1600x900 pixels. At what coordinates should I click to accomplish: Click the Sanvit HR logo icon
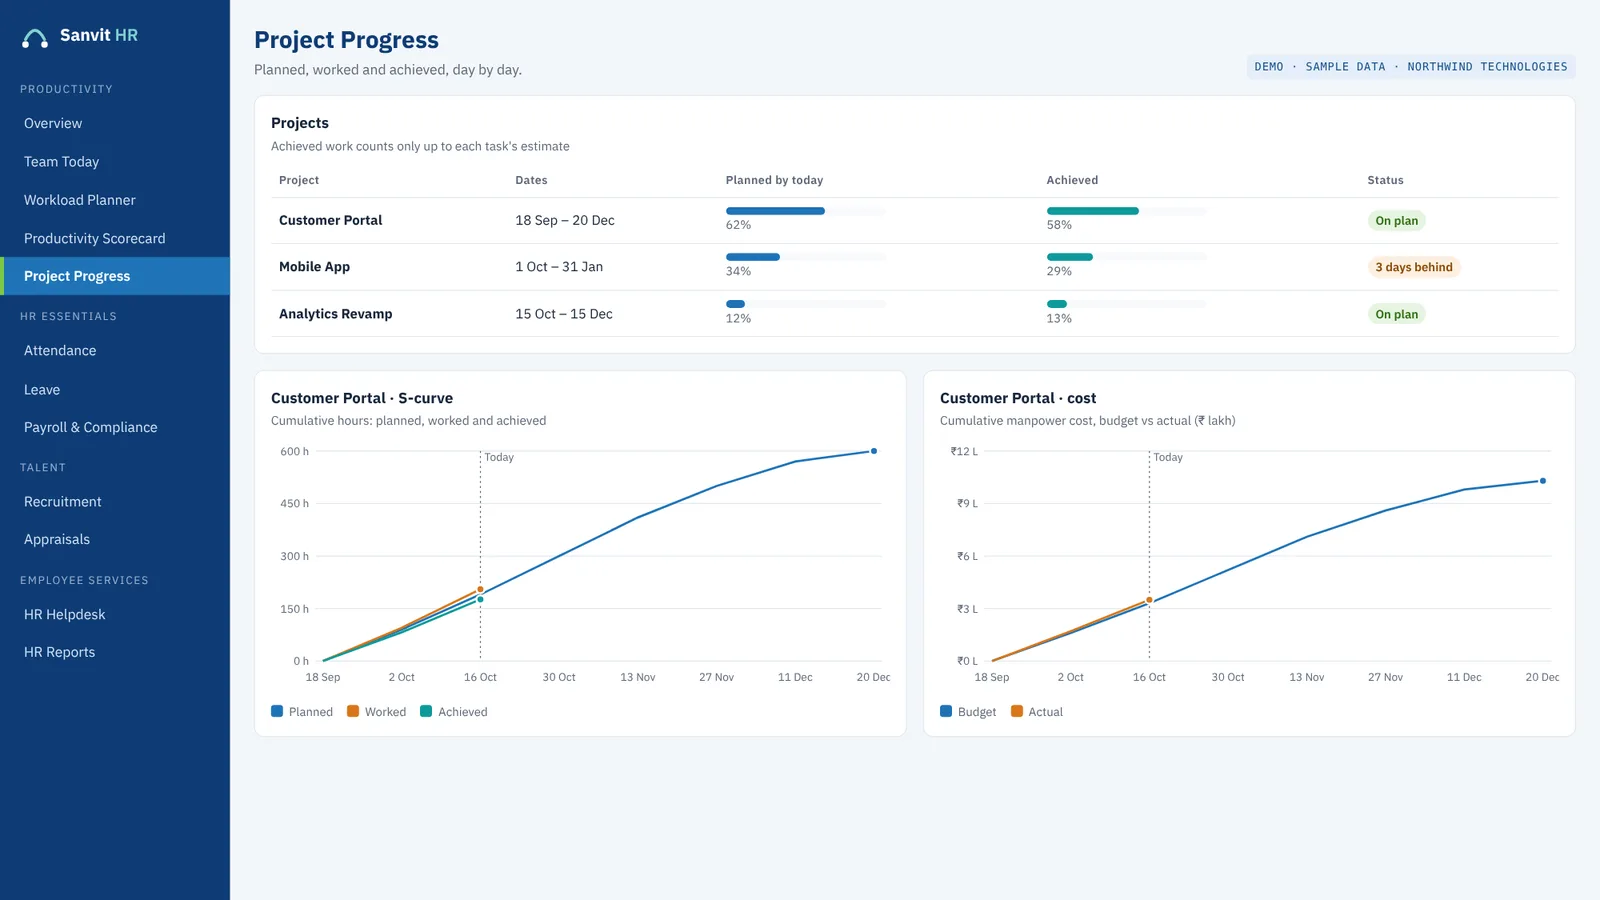(x=35, y=38)
